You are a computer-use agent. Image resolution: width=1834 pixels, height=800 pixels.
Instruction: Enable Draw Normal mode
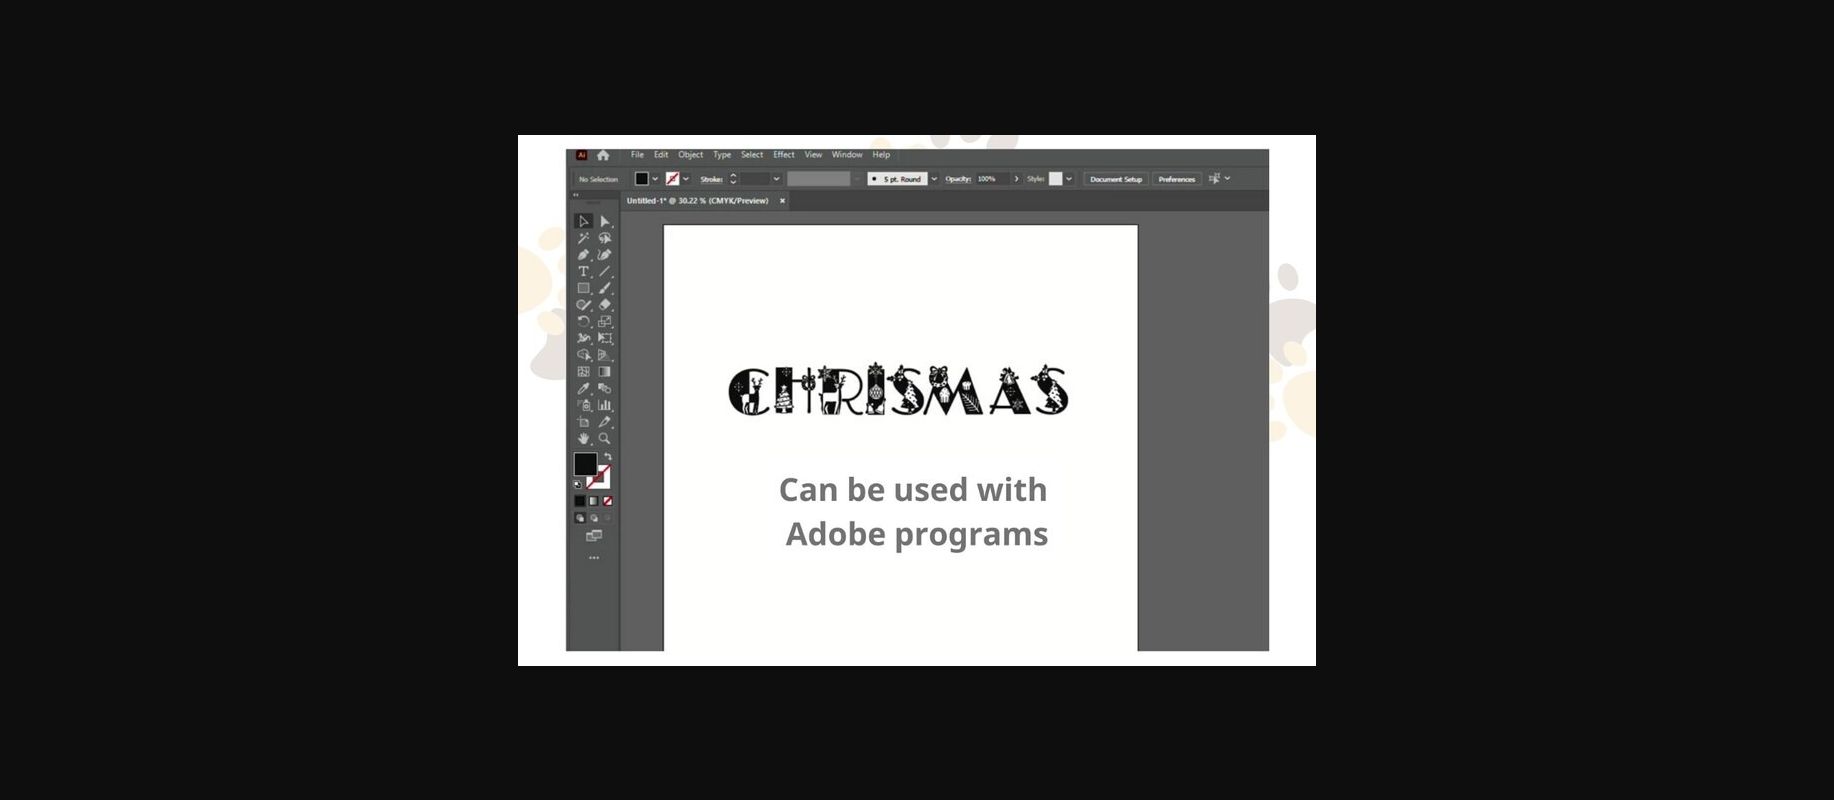coord(580,518)
